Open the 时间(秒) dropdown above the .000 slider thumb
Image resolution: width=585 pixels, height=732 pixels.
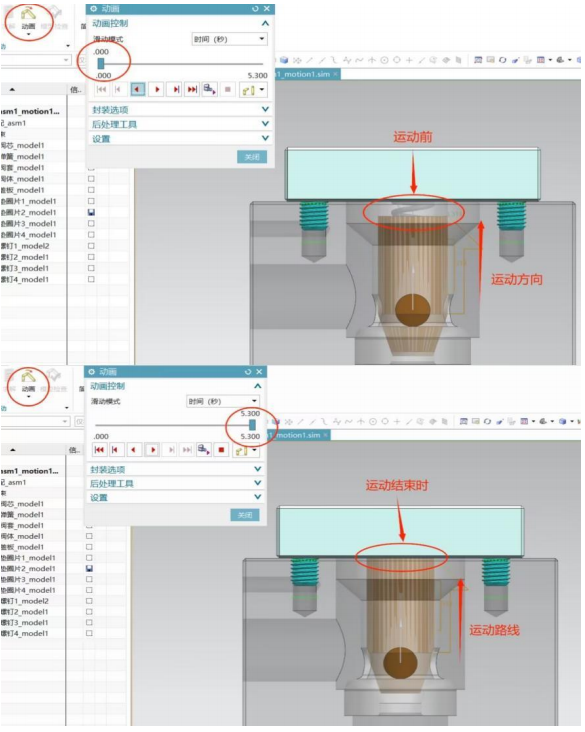click(x=229, y=39)
